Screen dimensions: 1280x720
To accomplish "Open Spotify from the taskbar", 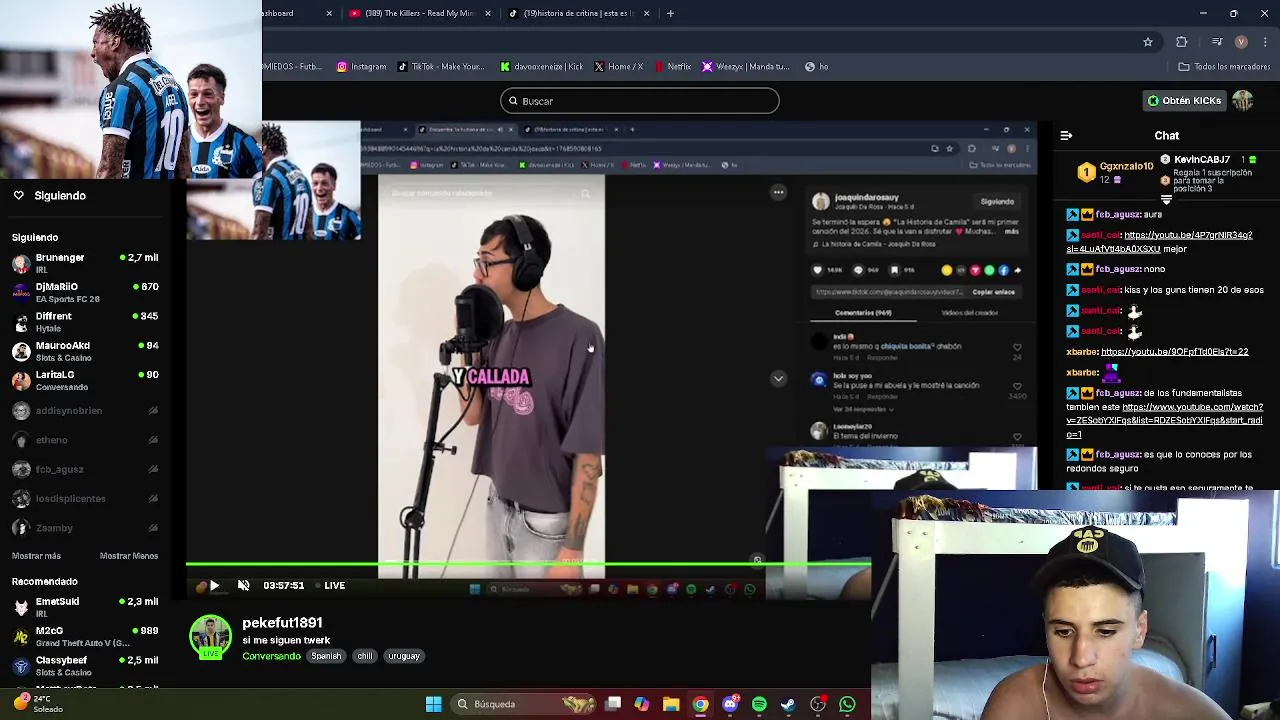I will coord(759,704).
